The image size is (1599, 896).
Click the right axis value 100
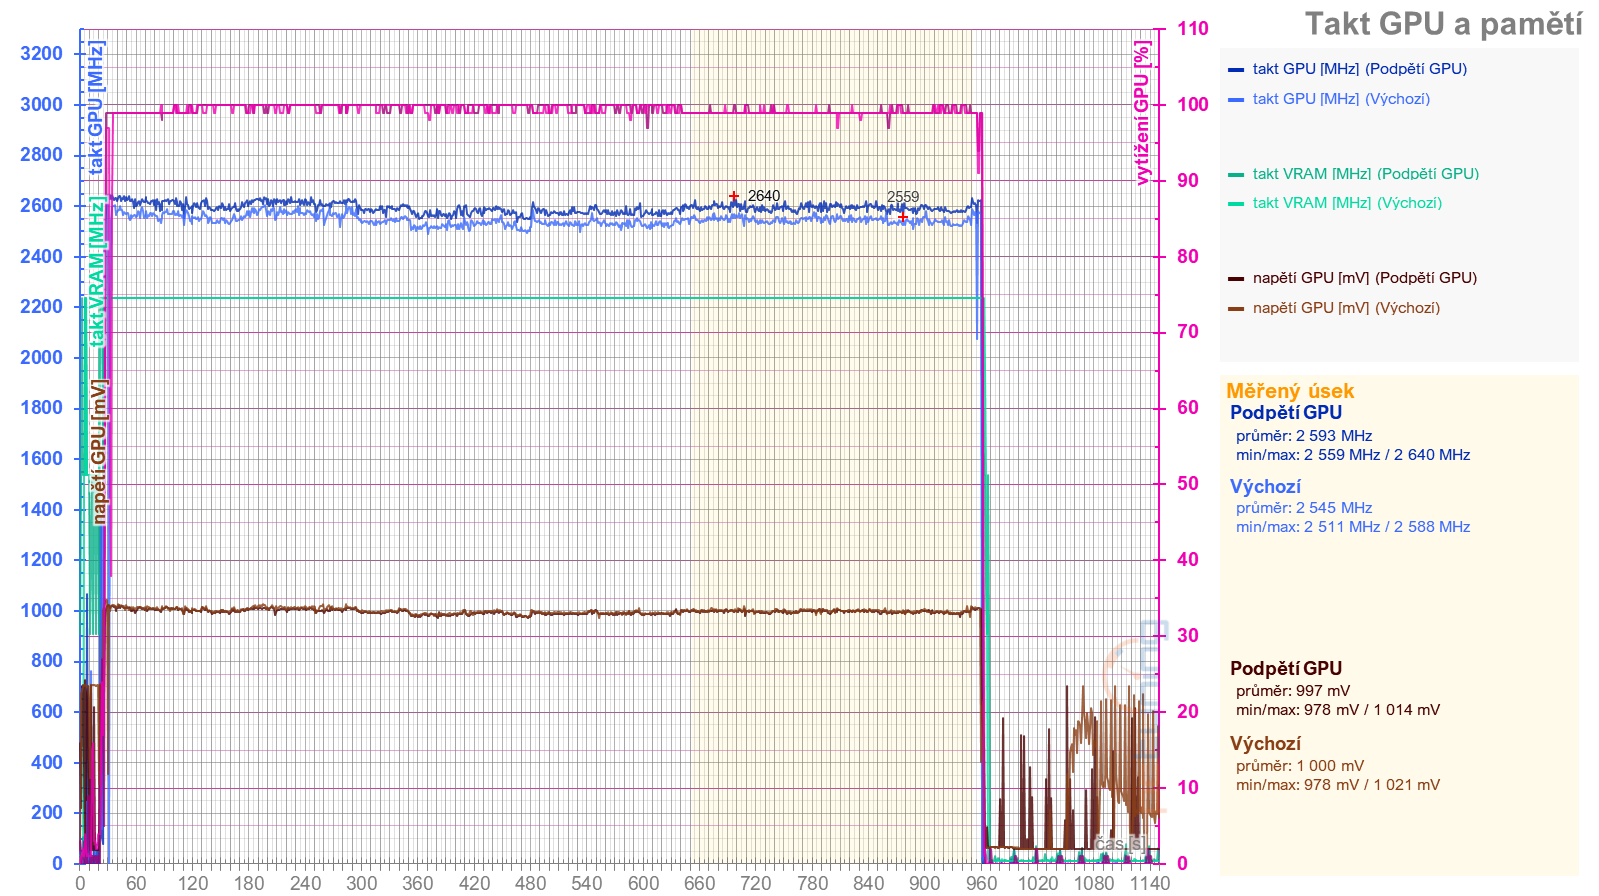pos(1192,105)
